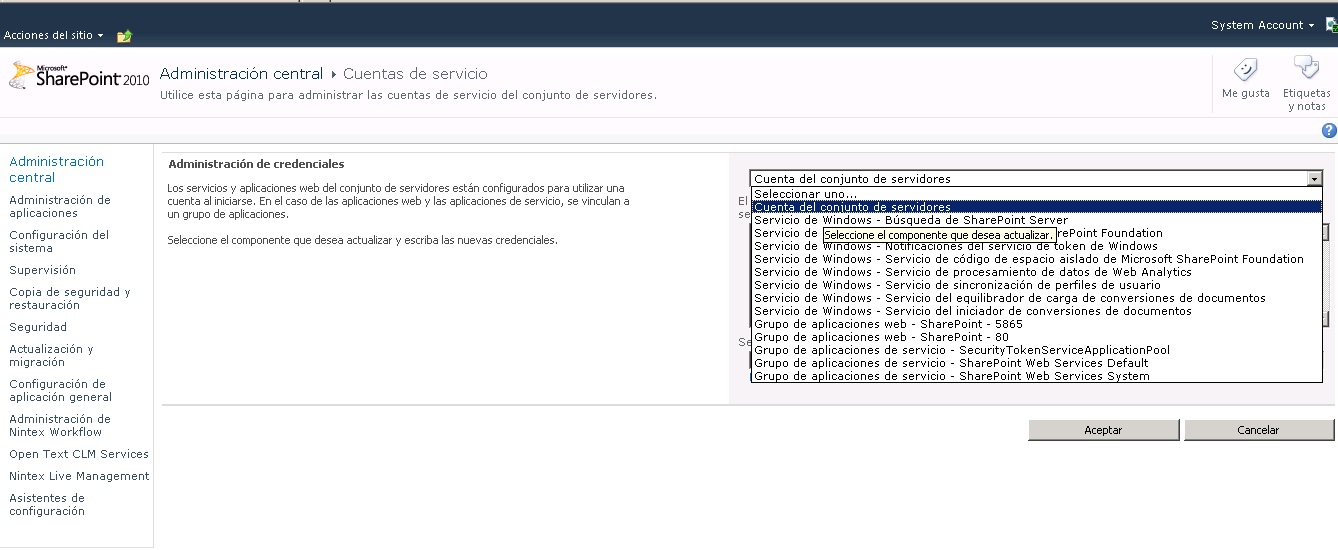Screen dimensions: 1338x550
Task: Pick 'Grupo de aplicaciones web - SharePoint - 5865'
Action: [x=1036, y=324]
